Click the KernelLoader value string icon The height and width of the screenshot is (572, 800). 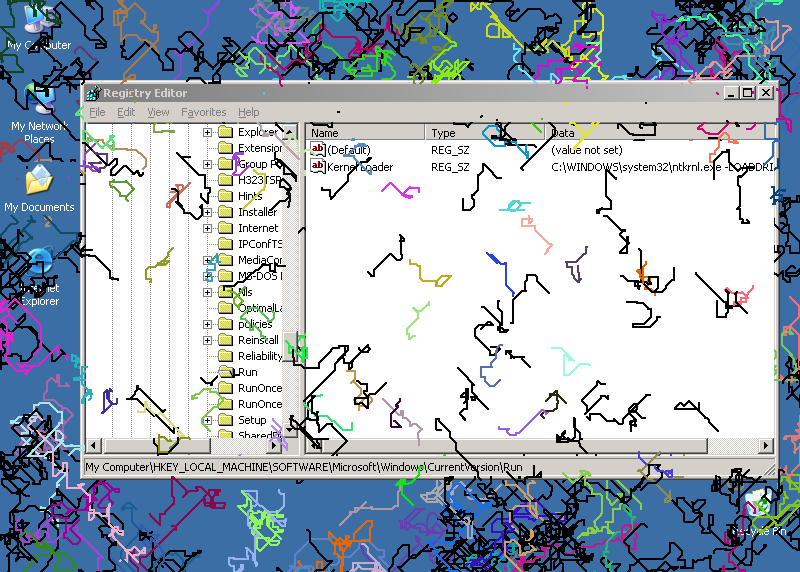point(317,166)
